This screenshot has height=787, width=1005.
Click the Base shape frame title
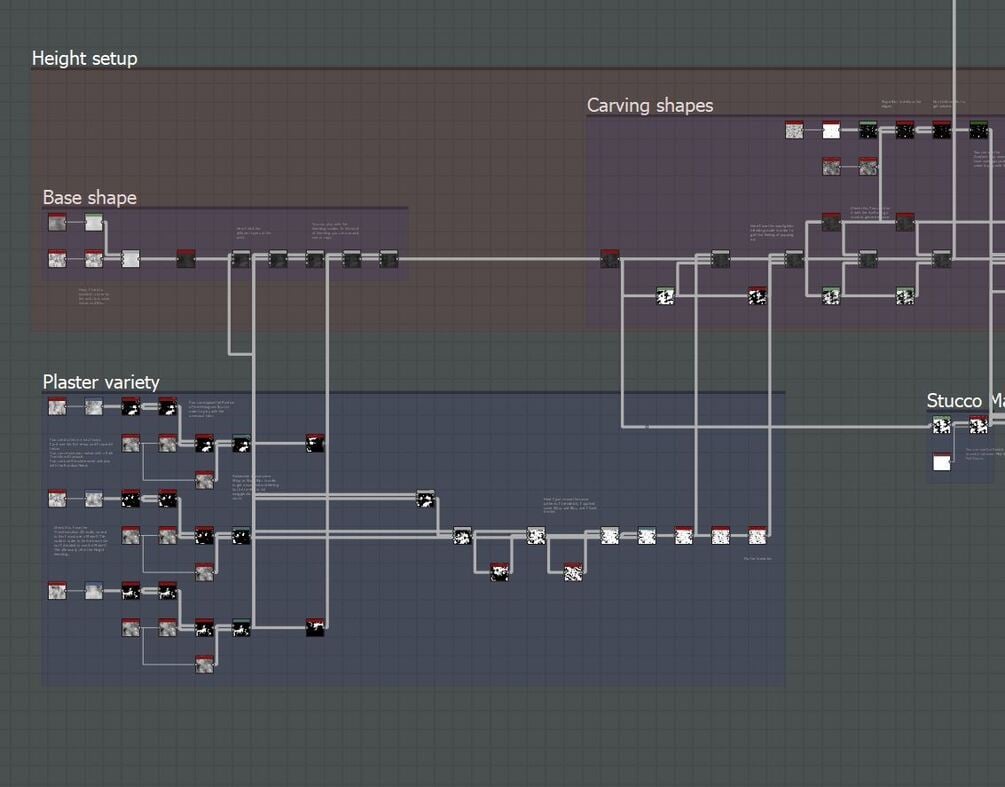(90, 197)
